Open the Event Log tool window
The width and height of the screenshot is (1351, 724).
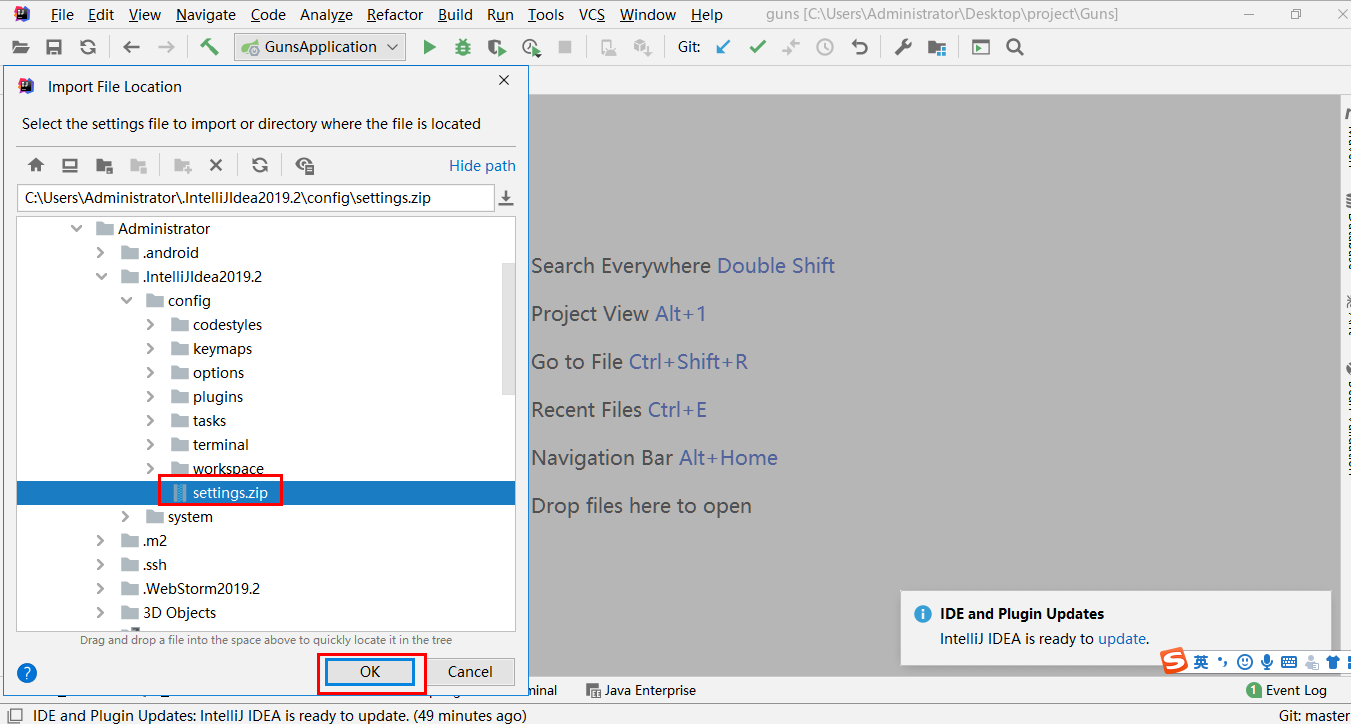[x=1286, y=690]
